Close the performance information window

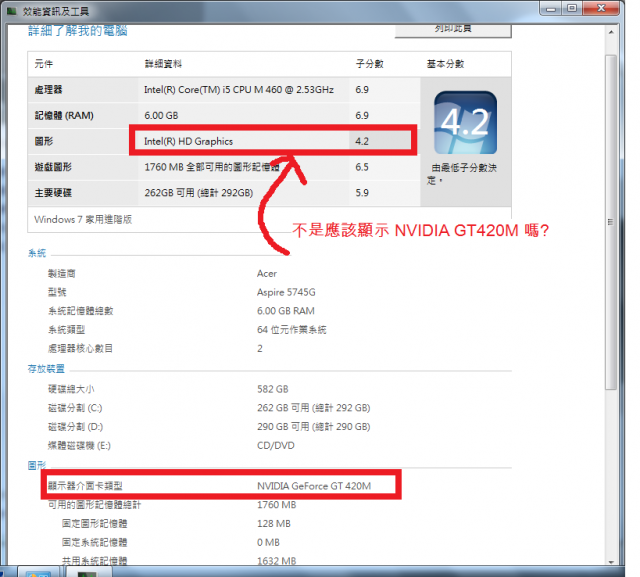click(601, 9)
